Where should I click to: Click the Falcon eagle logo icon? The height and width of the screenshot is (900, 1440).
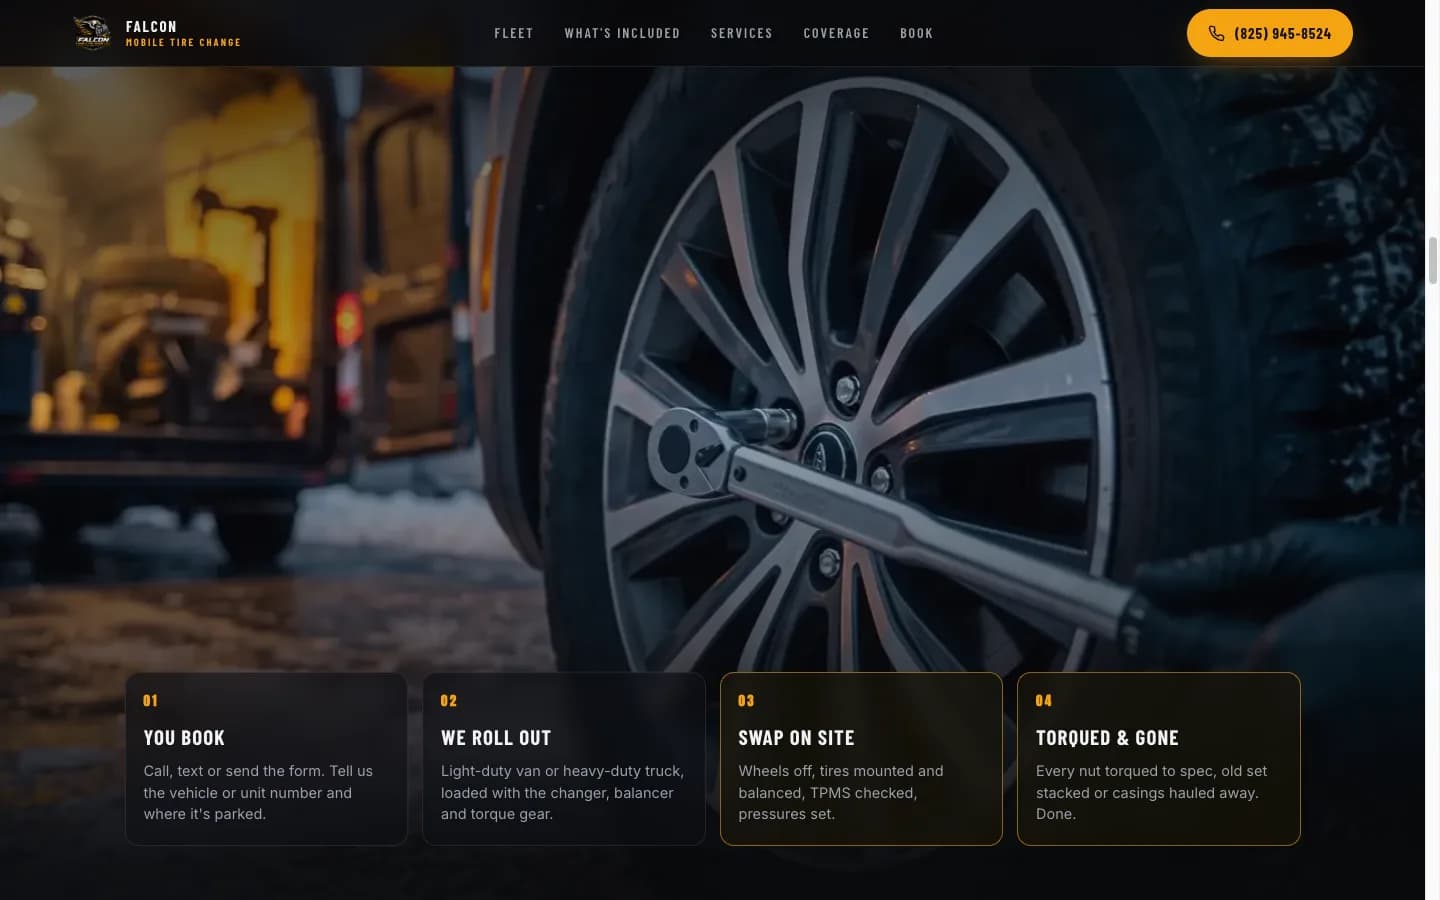tap(93, 33)
